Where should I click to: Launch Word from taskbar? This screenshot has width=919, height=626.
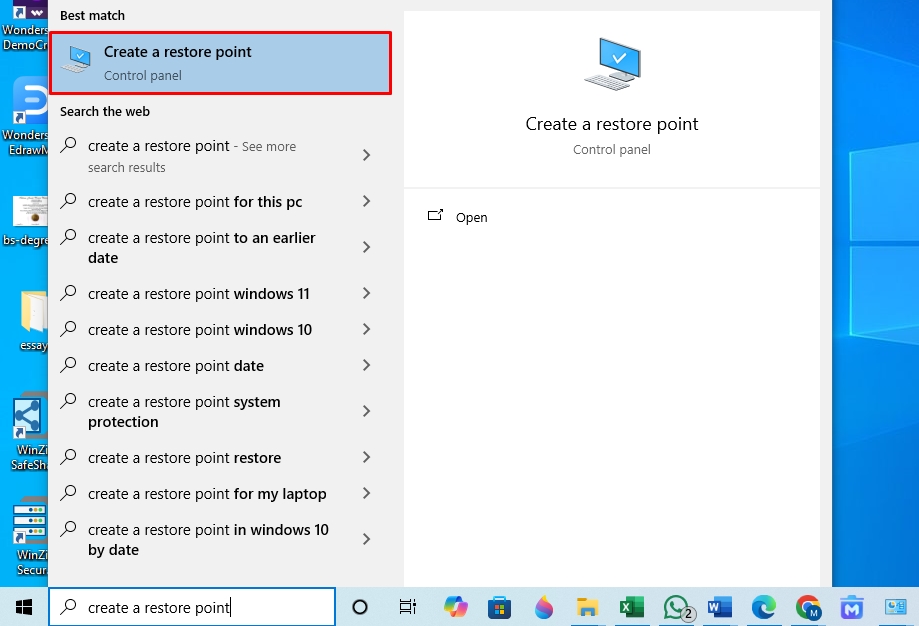[720, 607]
